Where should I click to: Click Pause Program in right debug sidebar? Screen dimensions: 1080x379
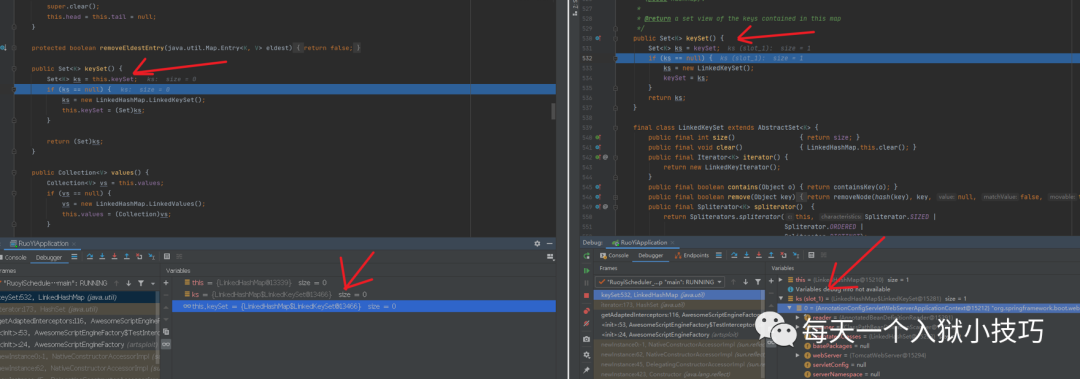(586, 283)
